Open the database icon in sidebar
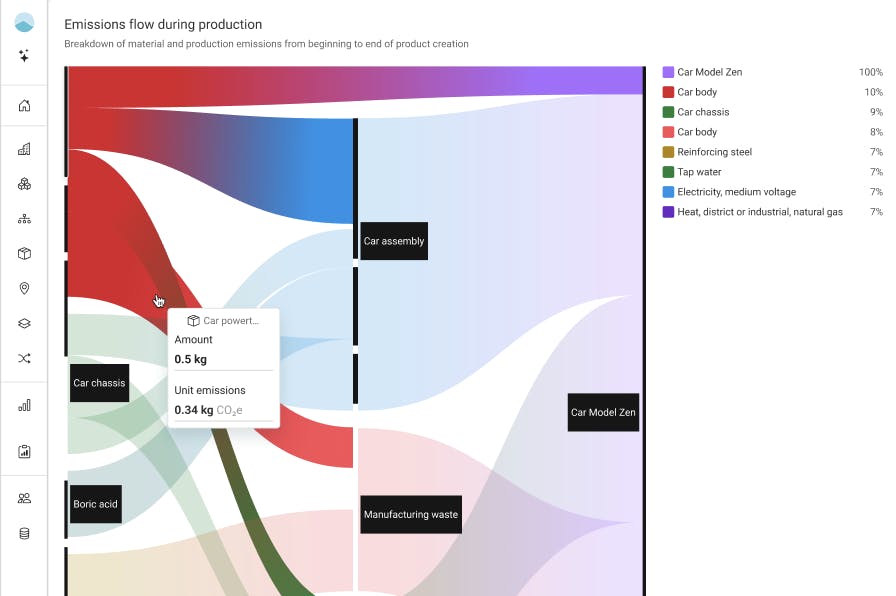Screen dimensions: 896x596 [x=24, y=534]
